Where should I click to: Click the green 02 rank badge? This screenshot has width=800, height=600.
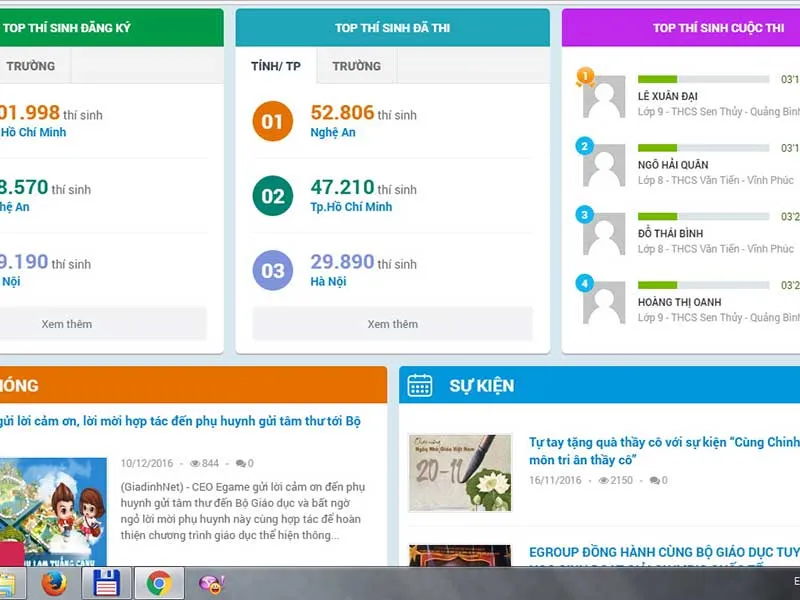[272, 196]
